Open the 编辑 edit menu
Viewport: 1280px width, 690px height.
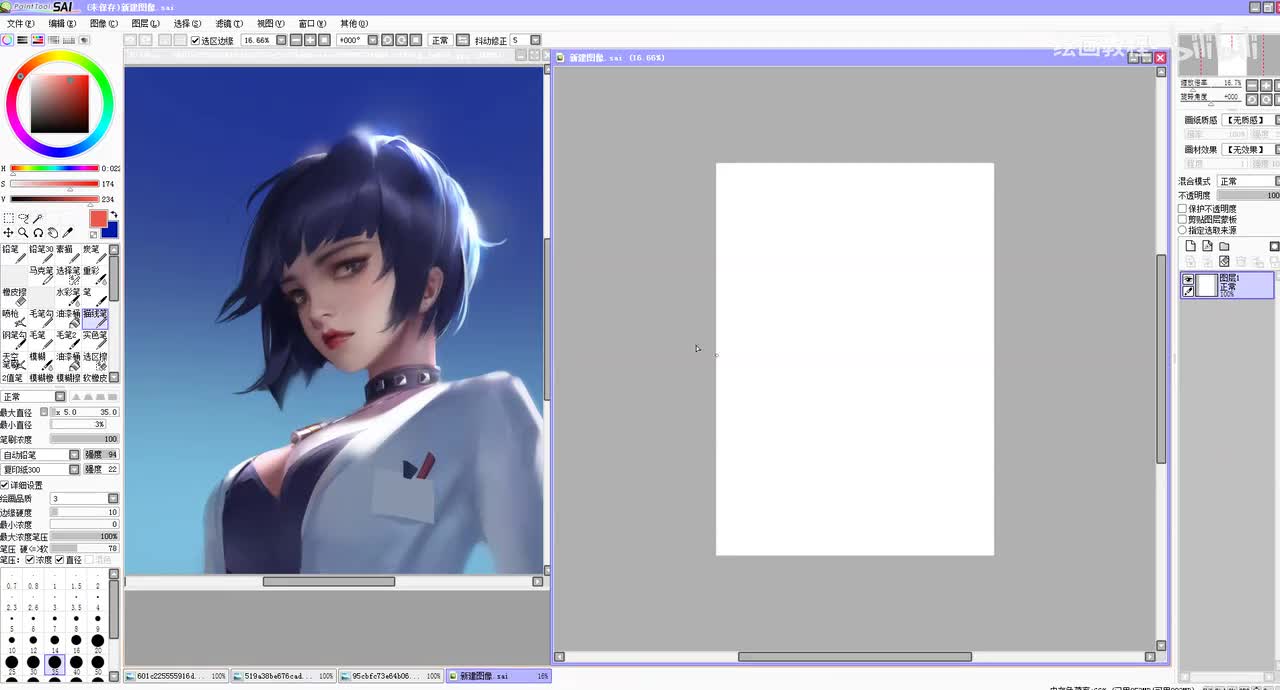pyautogui.click(x=62, y=23)
